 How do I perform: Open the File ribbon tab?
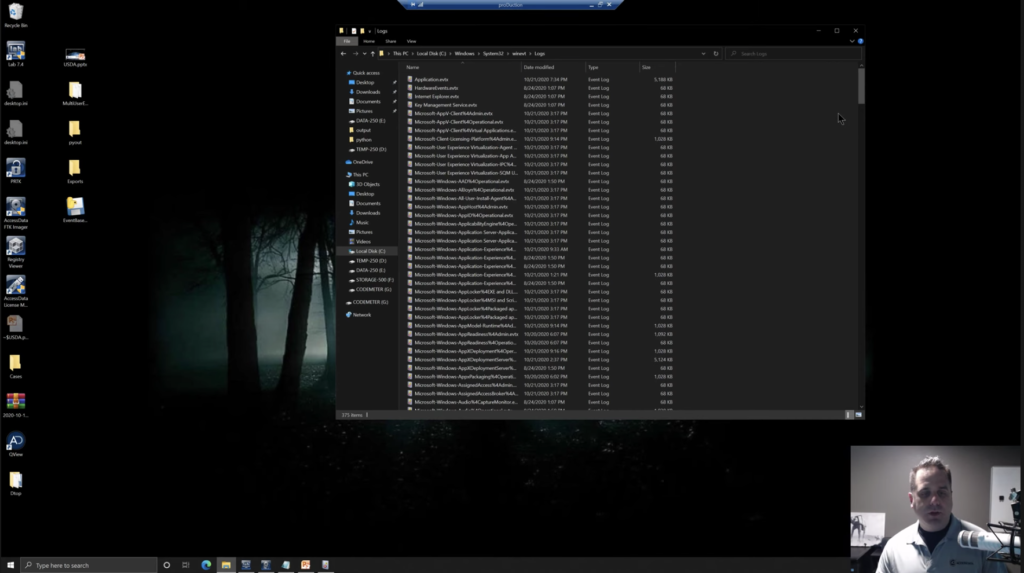click(x=347, y=41)
